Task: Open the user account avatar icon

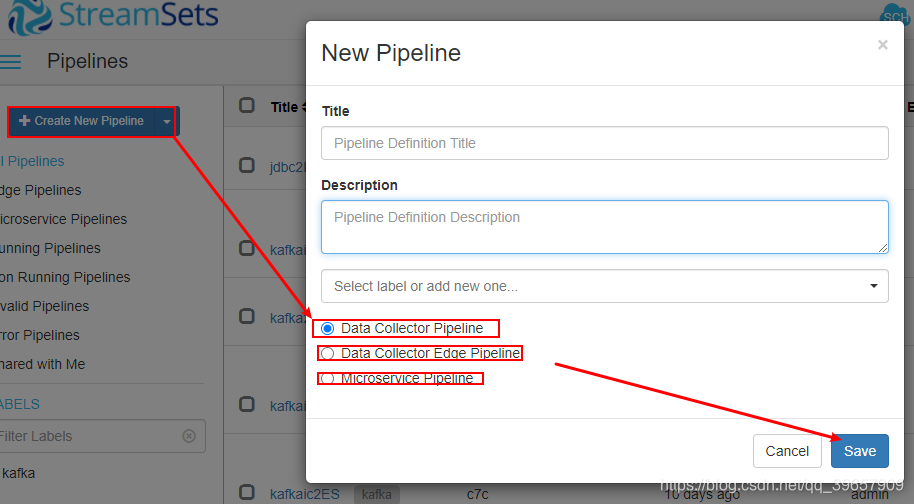Action: point(895,16)
